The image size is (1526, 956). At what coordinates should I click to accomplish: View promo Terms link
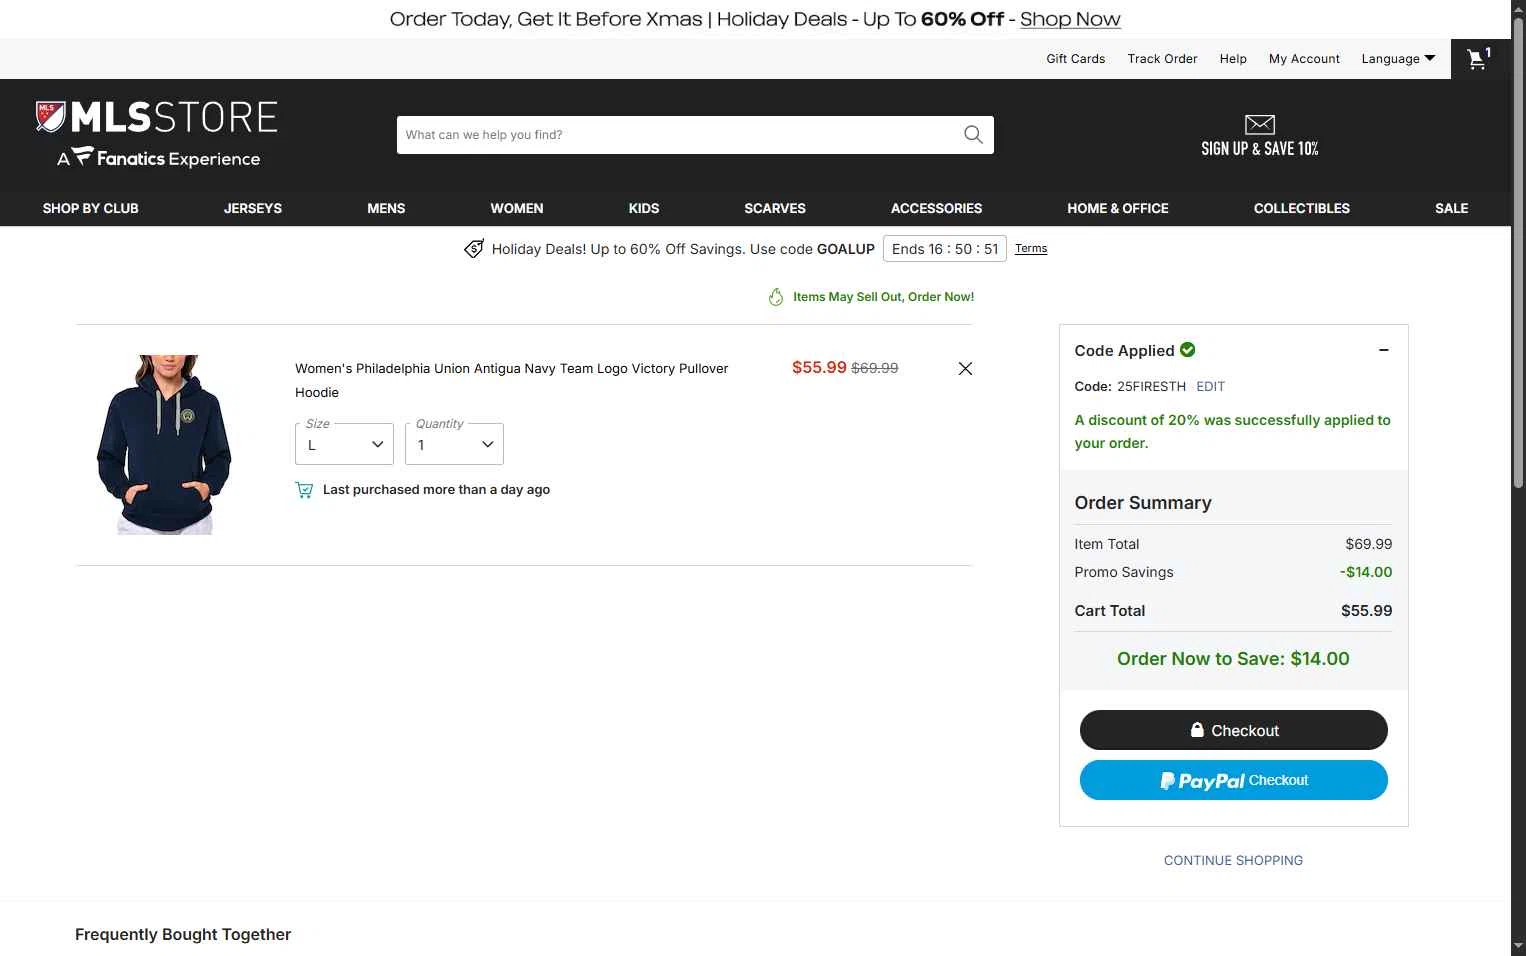tap(1031, 249)
